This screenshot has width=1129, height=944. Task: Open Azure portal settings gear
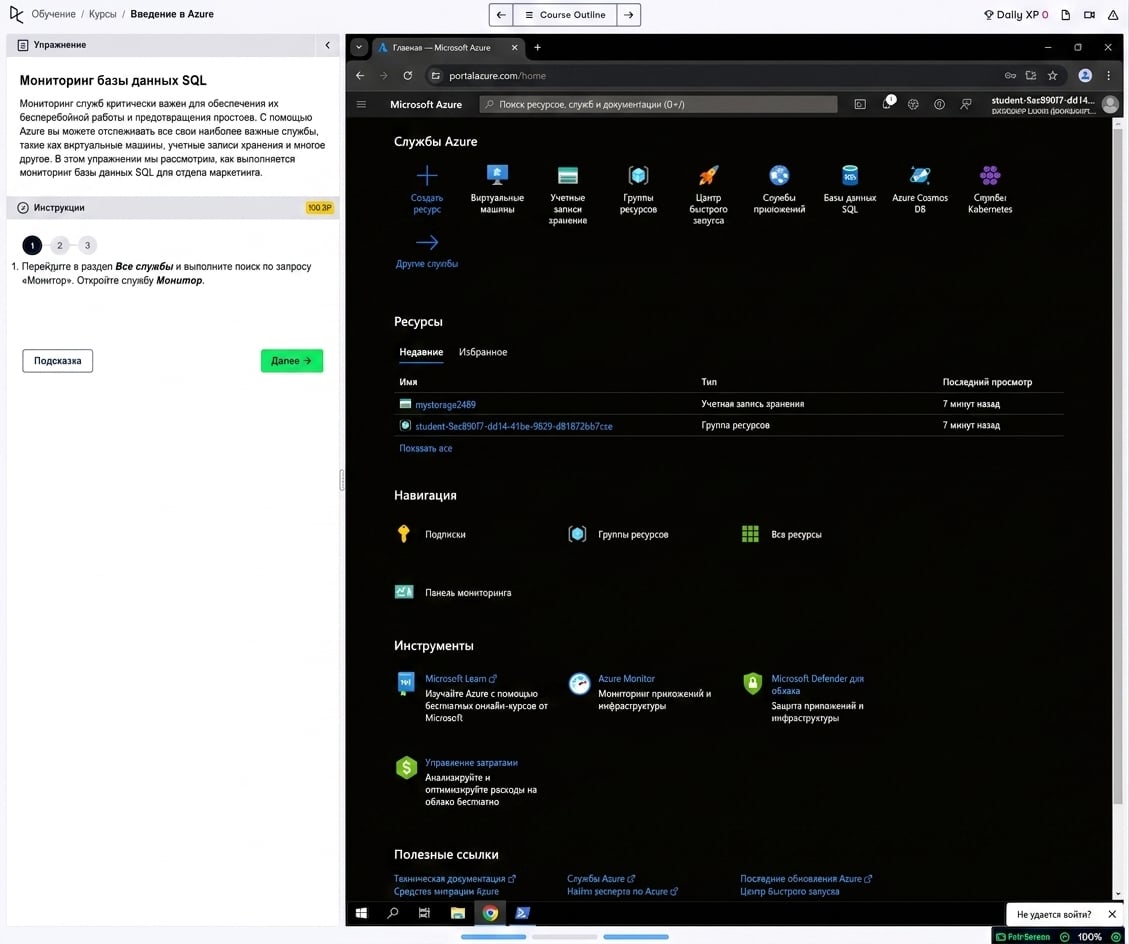[x=913, y=104]
